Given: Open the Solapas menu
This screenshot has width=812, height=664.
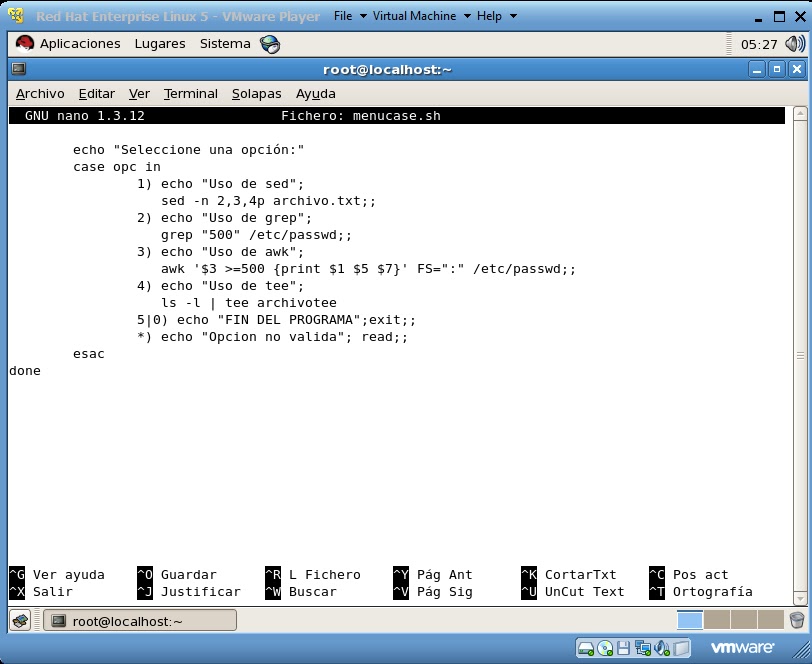Looking at the screenshot, I should coord(256,94).
